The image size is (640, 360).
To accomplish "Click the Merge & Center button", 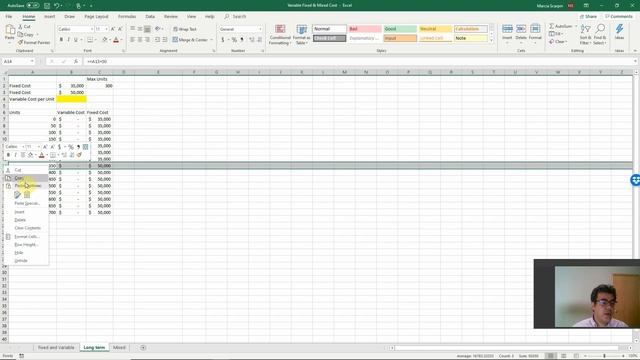I will pos(190,40).
